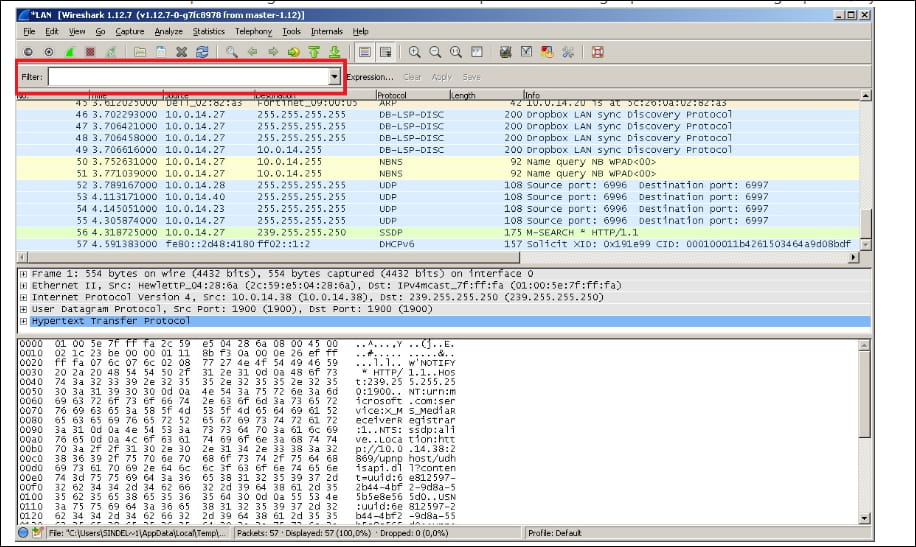Screen dimensions: 916x547
Task: Go back in packet history arrow
Action: (x=252, y=52)
